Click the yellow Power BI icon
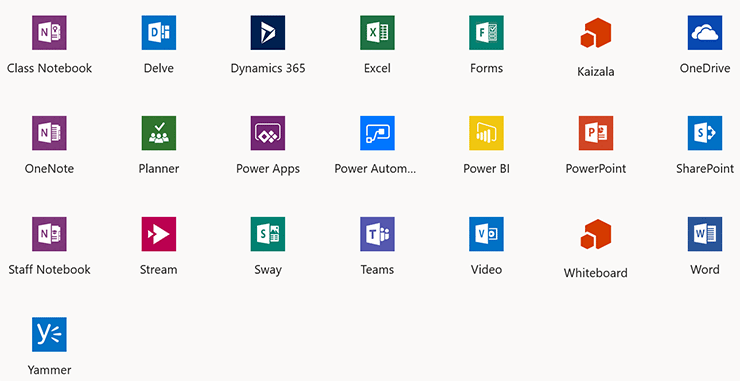This screenshot has width=740, height=381. [x=486, y=133]
